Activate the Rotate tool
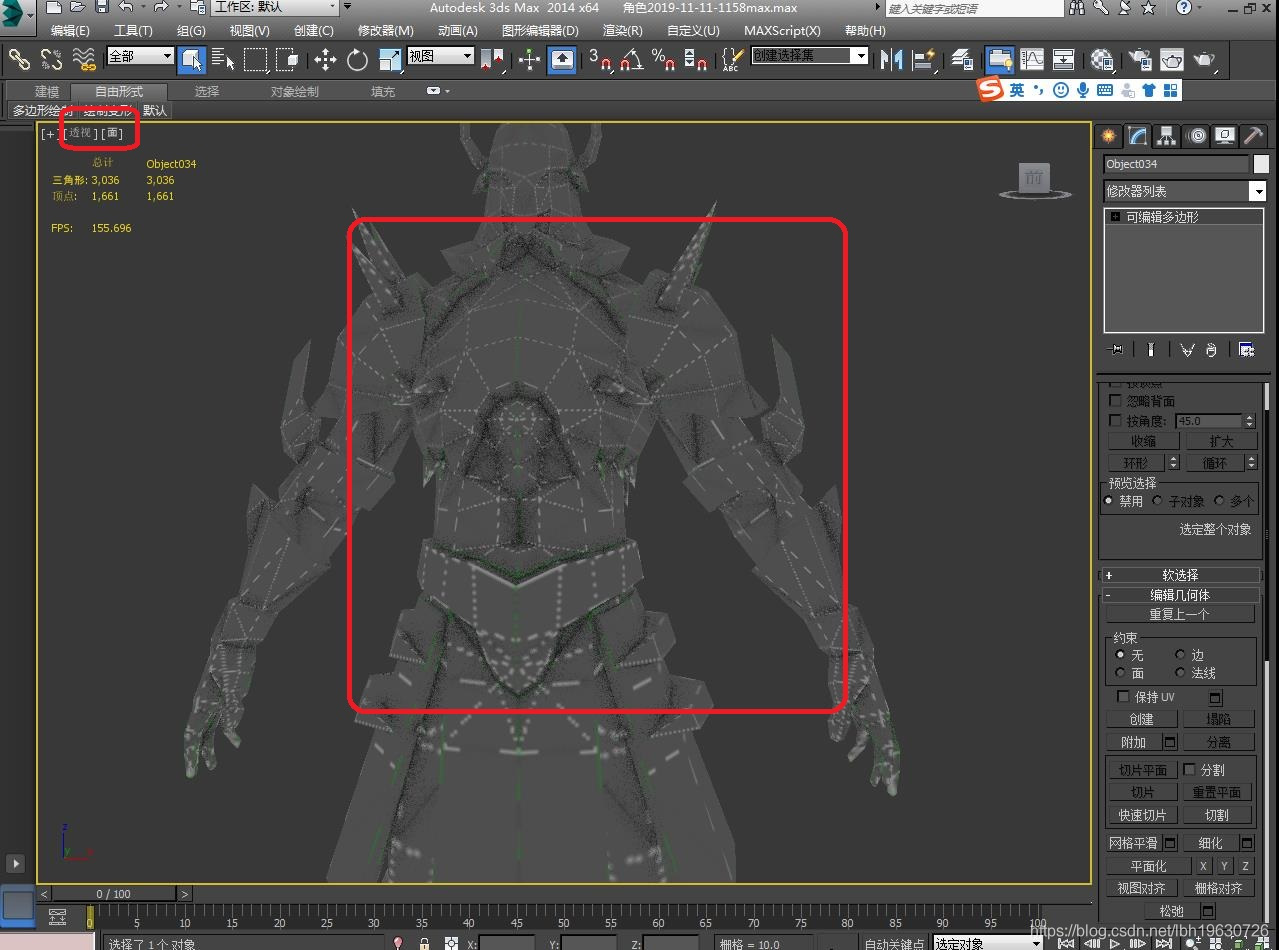Viewport: 1279px width, 950px height. click(x=357, y=60)
